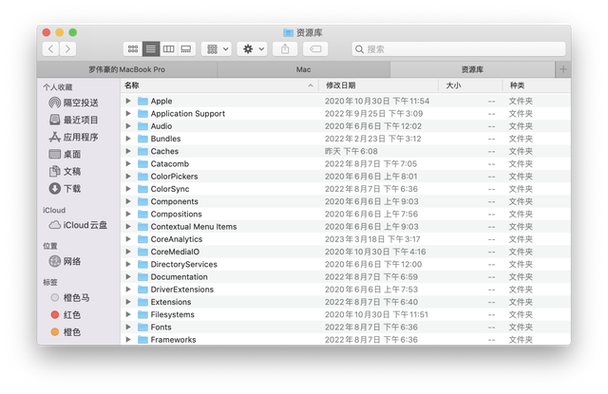608x394 pixels.
Task: Switch to the Mac tab
Action: coord(304,69)
